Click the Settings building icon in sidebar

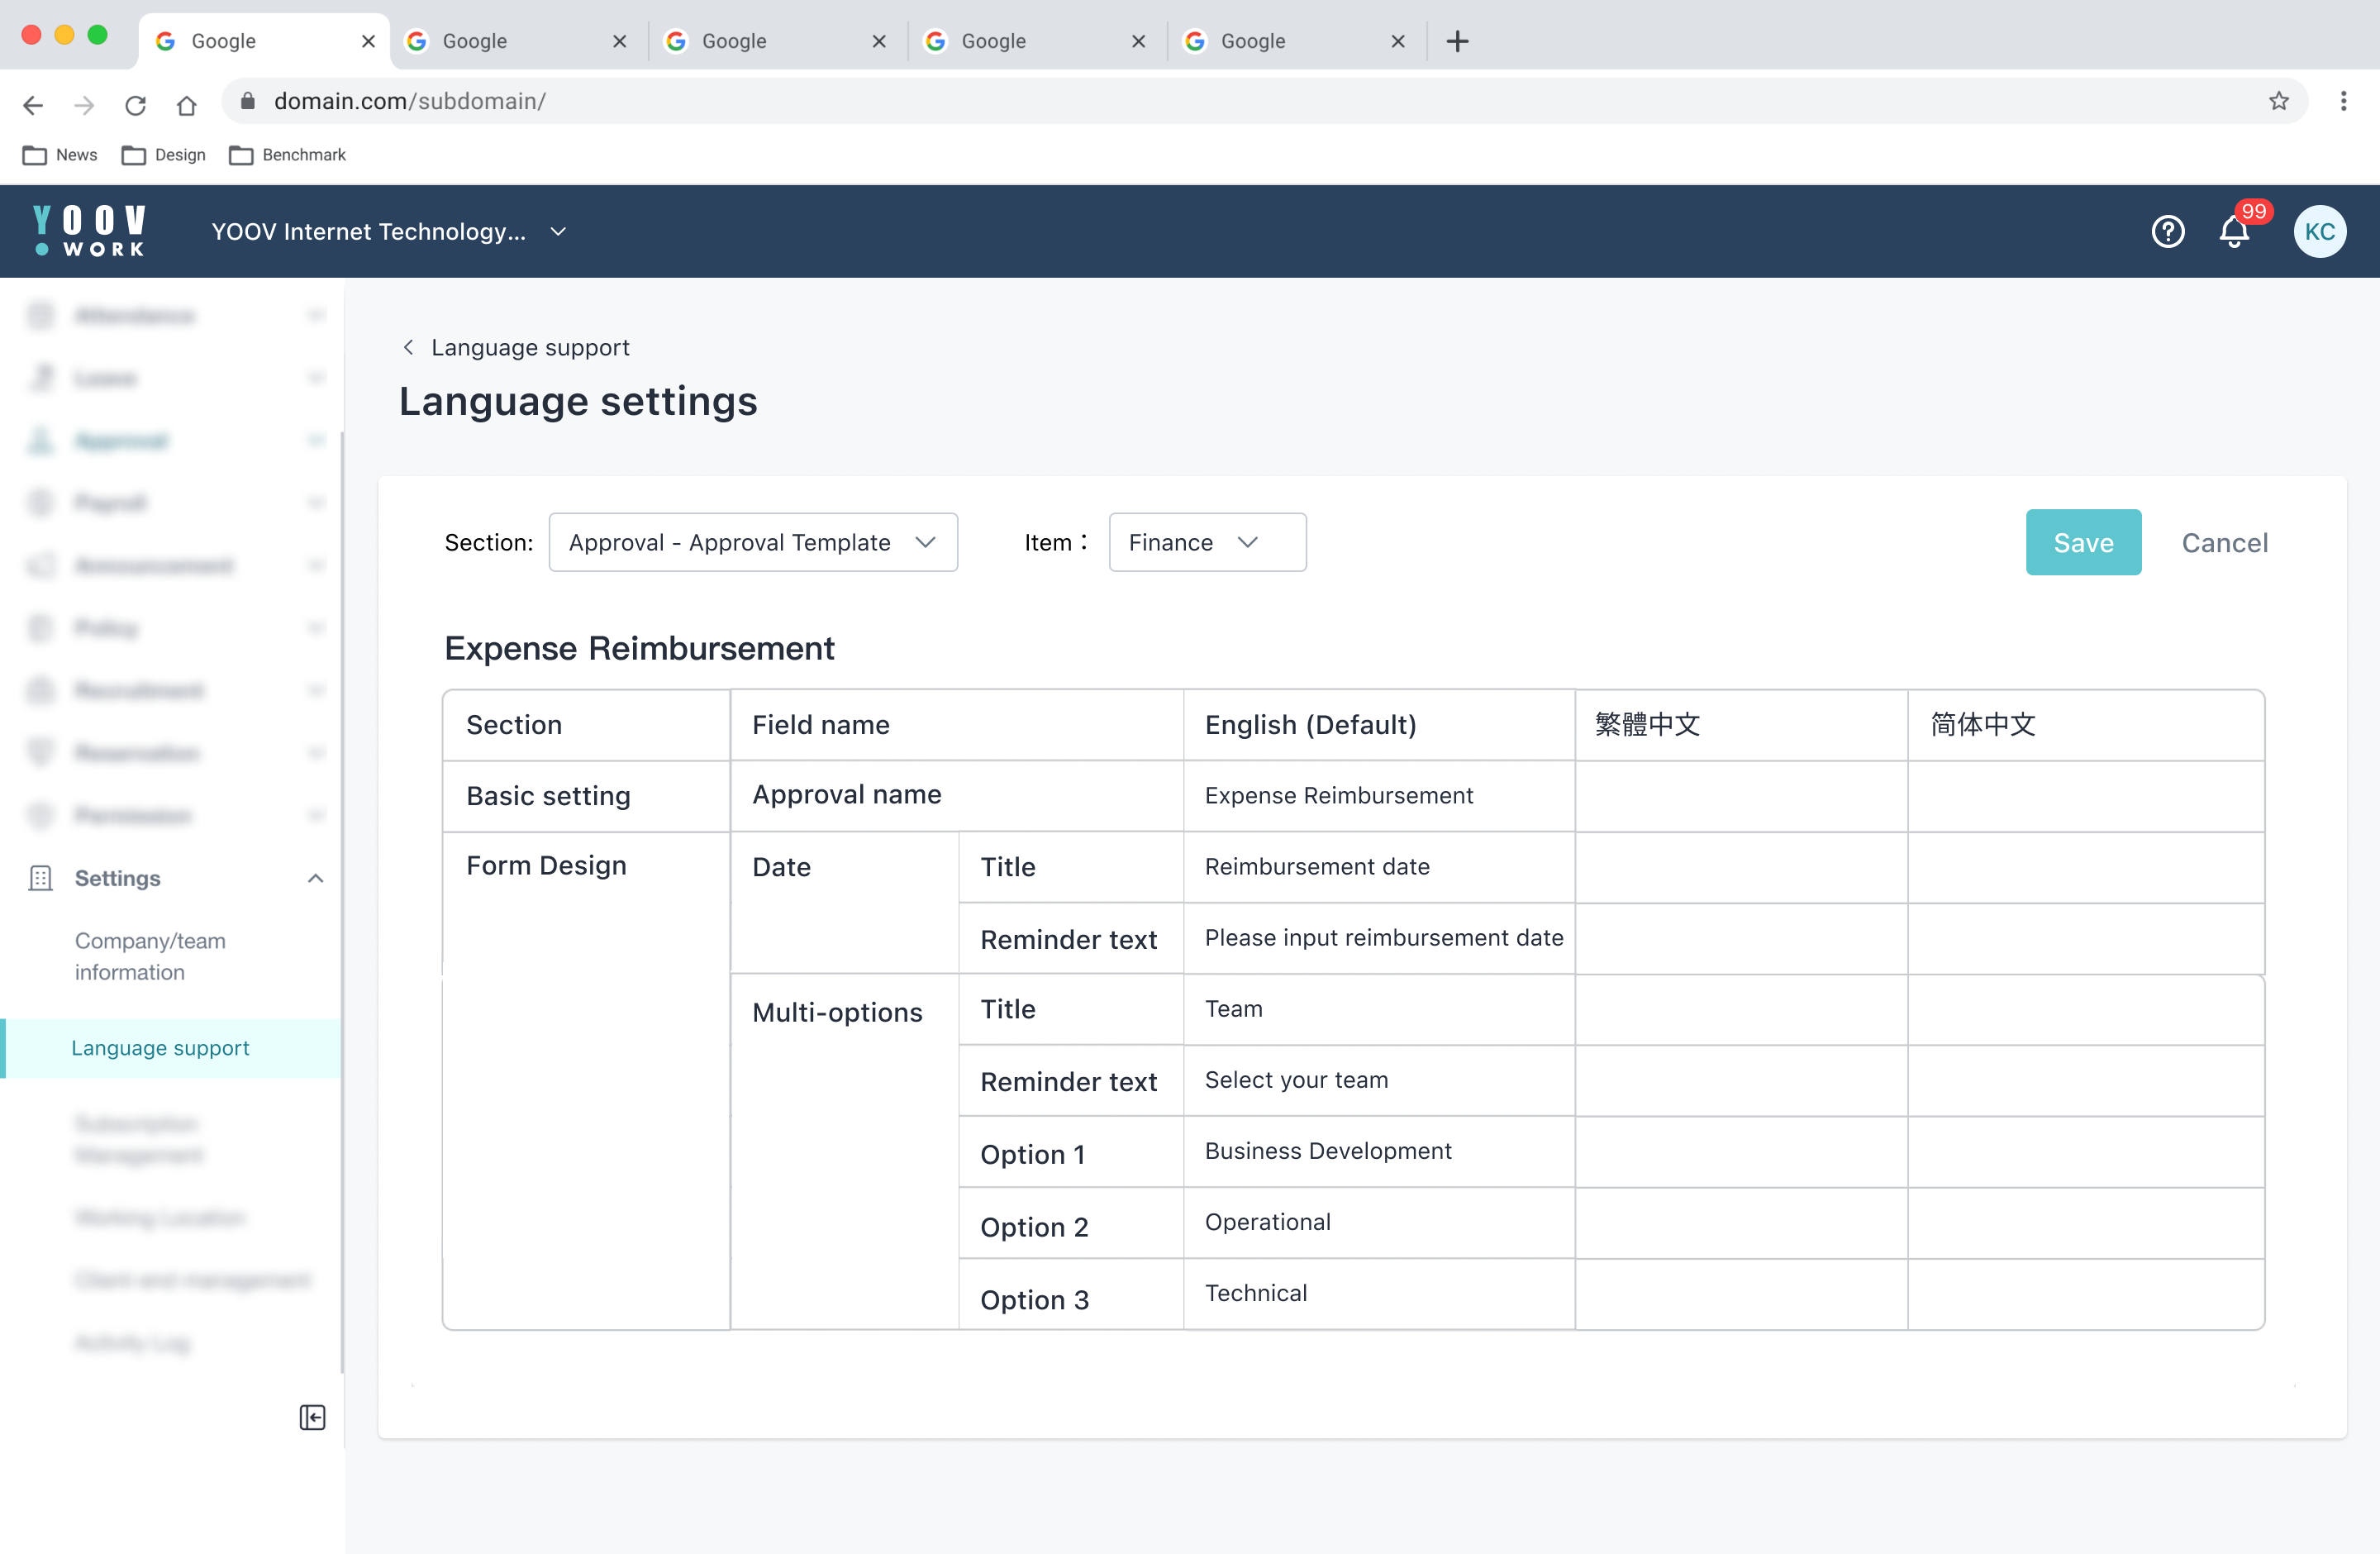tap(40, 878)
